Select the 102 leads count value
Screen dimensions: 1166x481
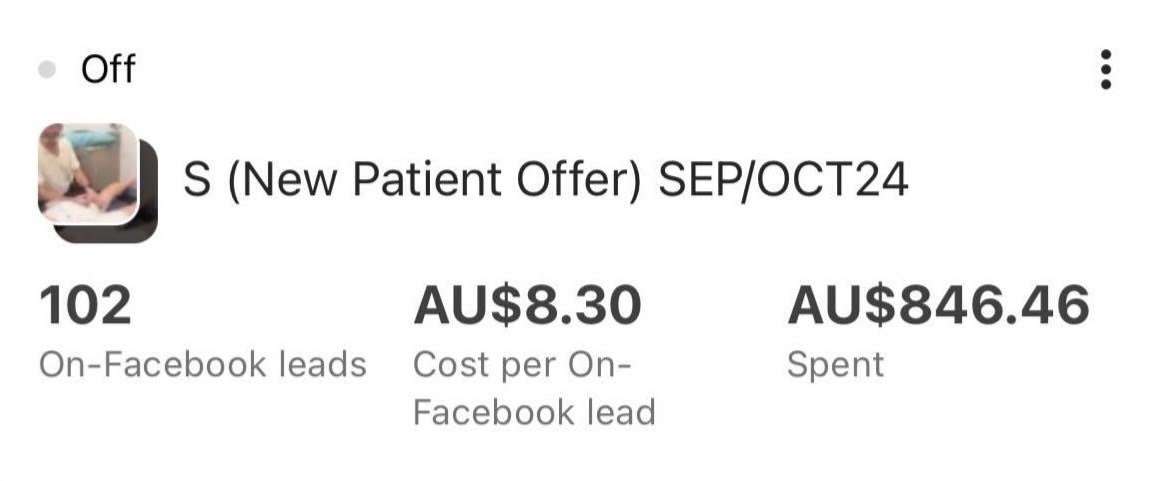click(86, 306)
